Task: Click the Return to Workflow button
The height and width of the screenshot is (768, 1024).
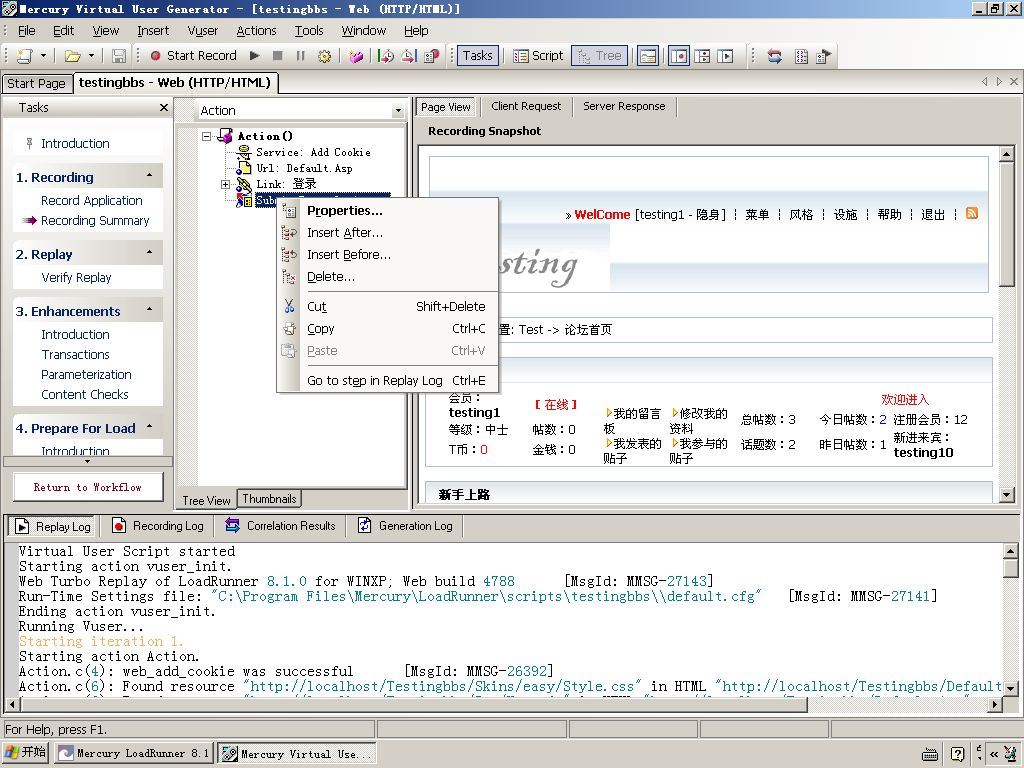Action: (x=88, y=487)
